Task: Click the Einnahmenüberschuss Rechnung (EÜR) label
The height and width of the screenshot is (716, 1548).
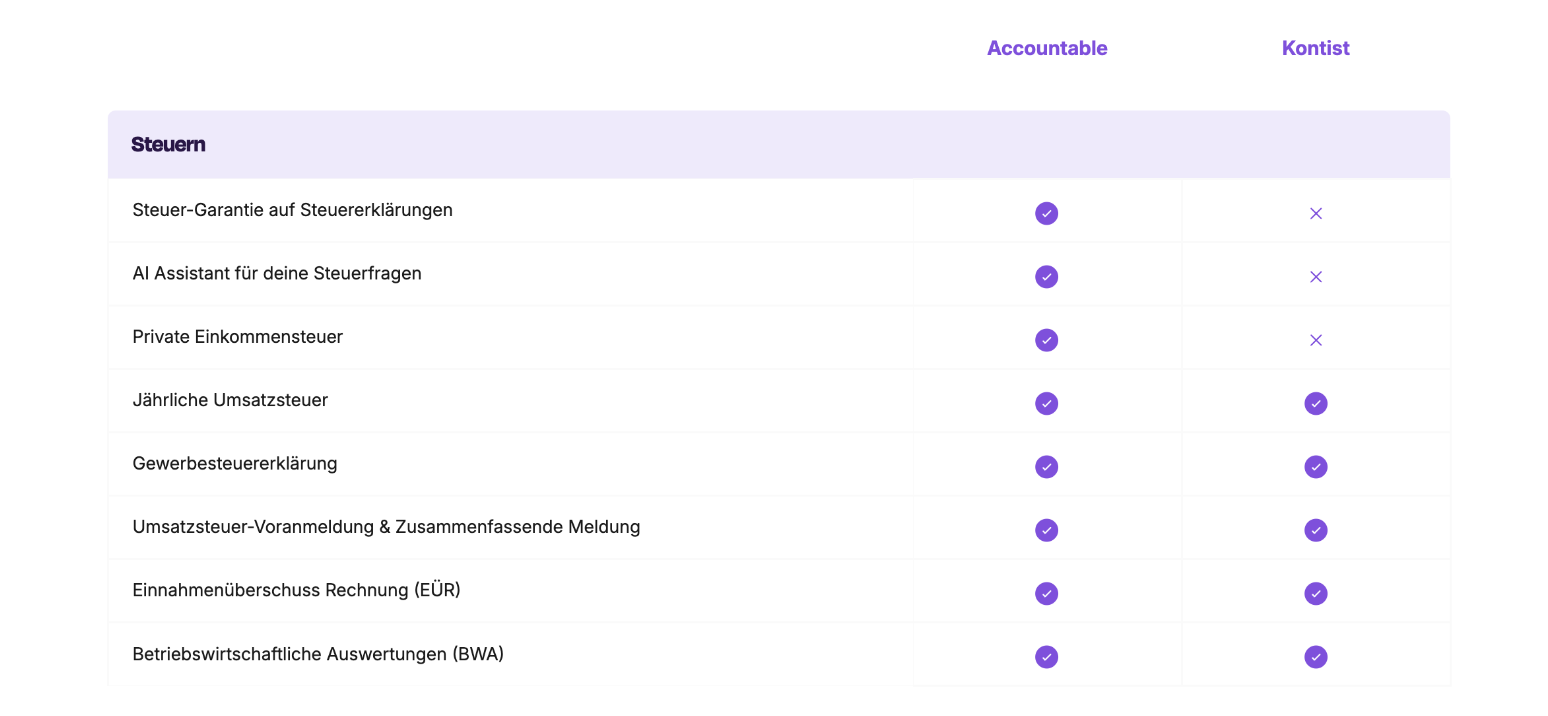Action: tap(296, 590)
